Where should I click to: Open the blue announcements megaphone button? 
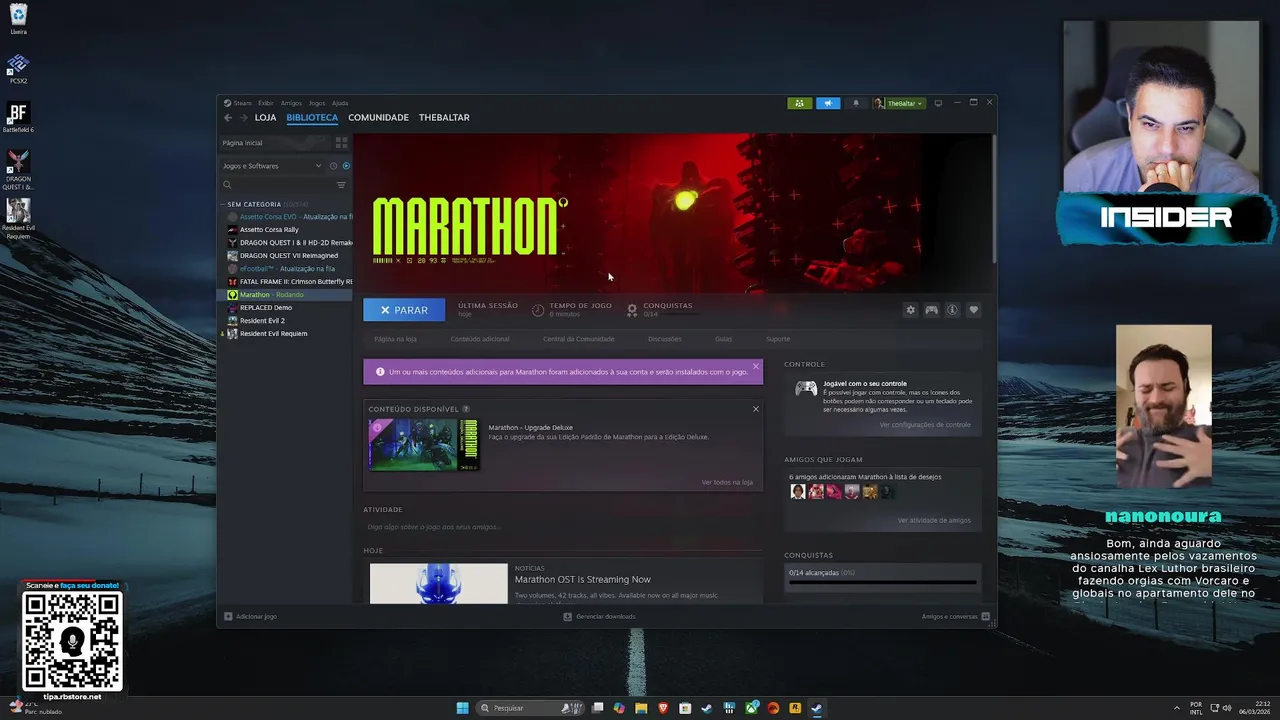pos(828,103)
